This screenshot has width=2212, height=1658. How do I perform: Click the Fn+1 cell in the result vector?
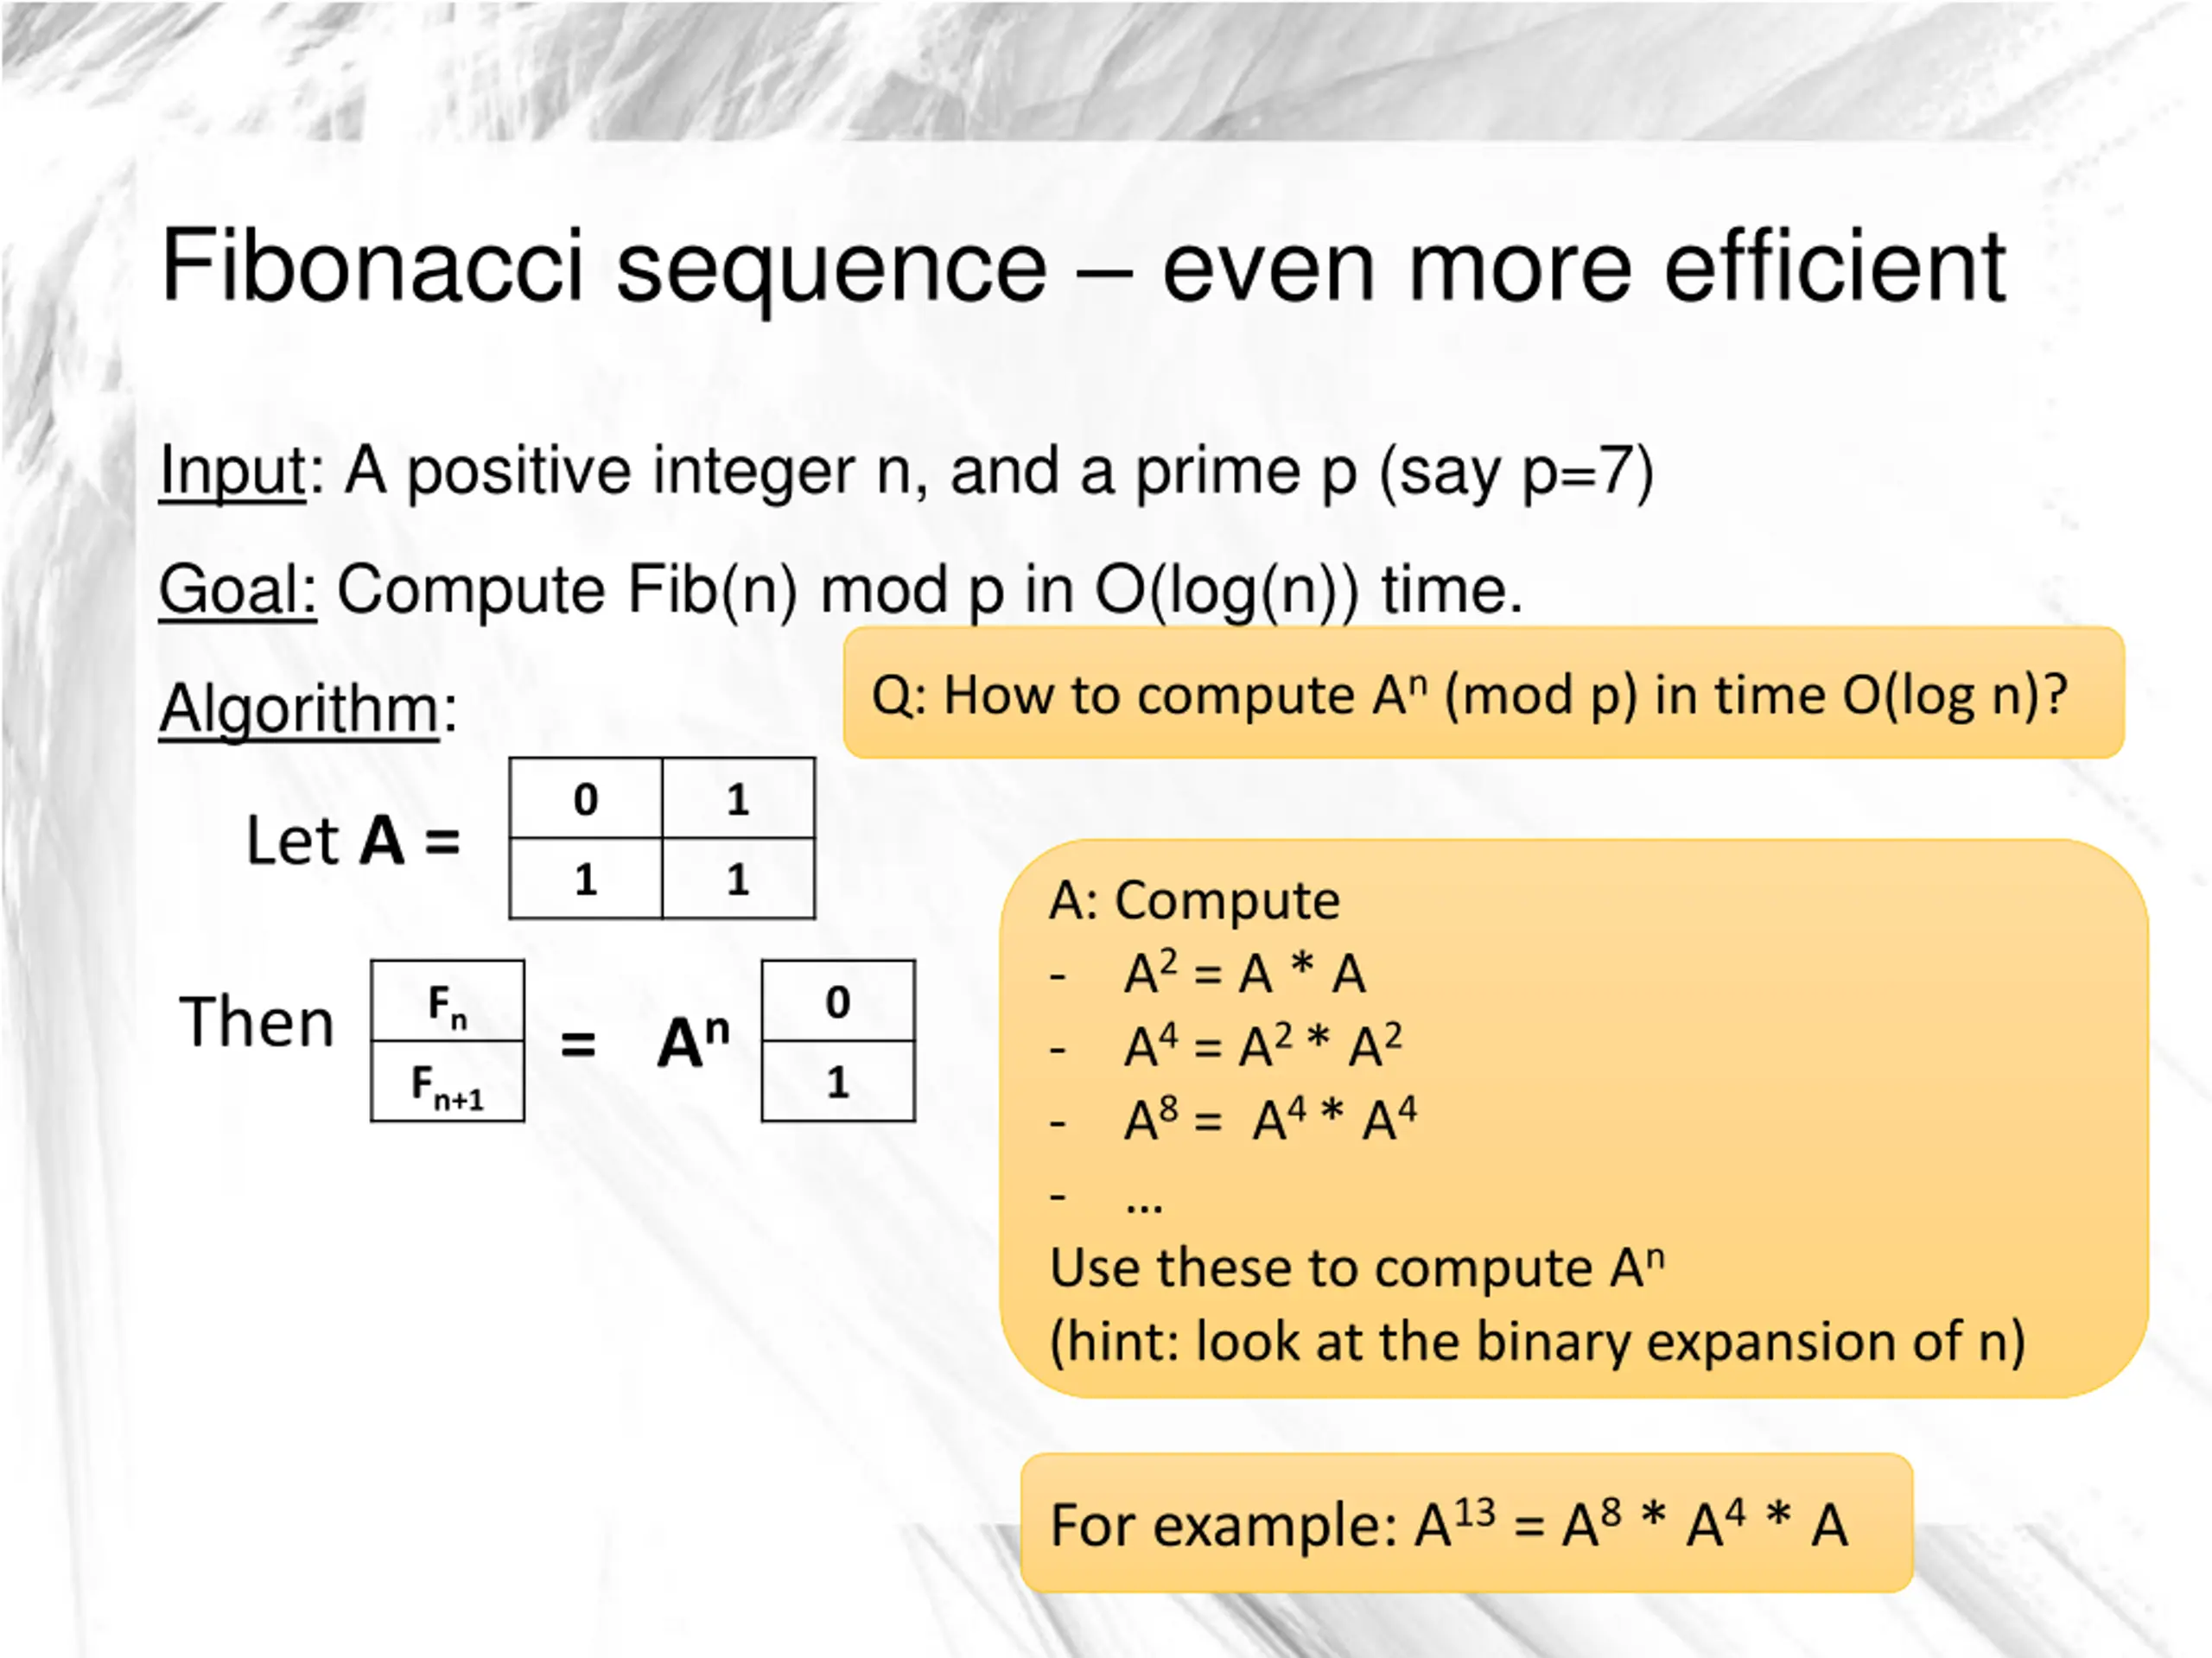(x=447, y=1082)
